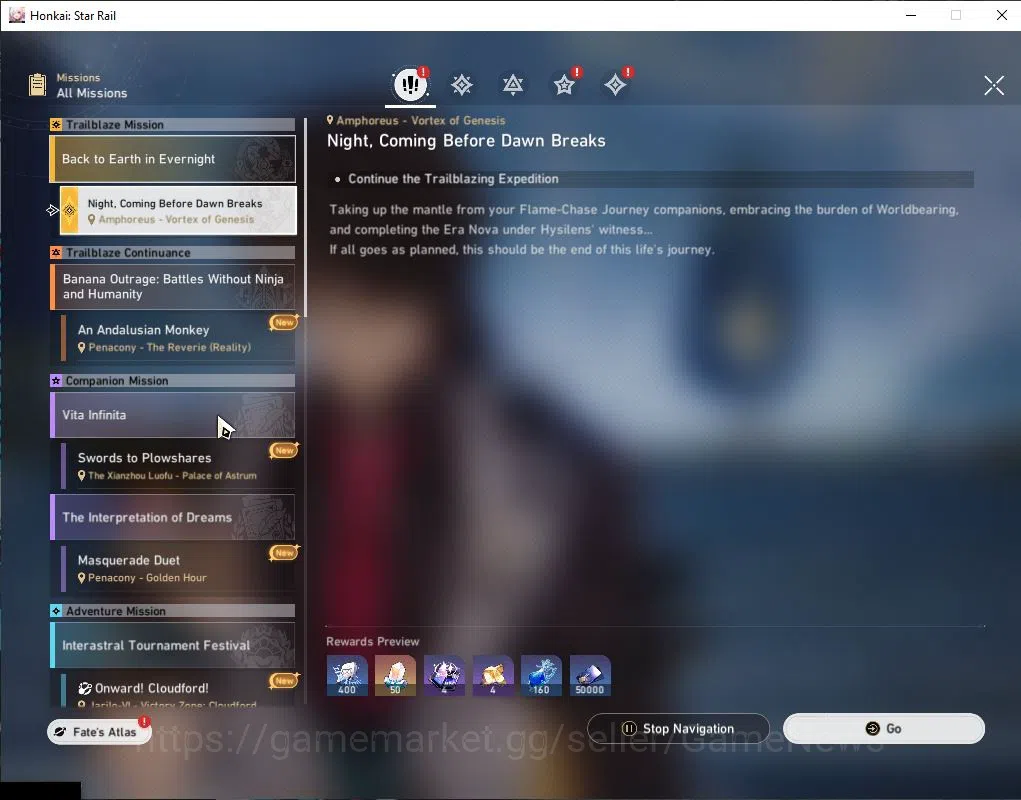The image size is (1021, 800).
Task: Click the Amphoreus - Vortex of Genesis location label
Action: click(416, 120)
